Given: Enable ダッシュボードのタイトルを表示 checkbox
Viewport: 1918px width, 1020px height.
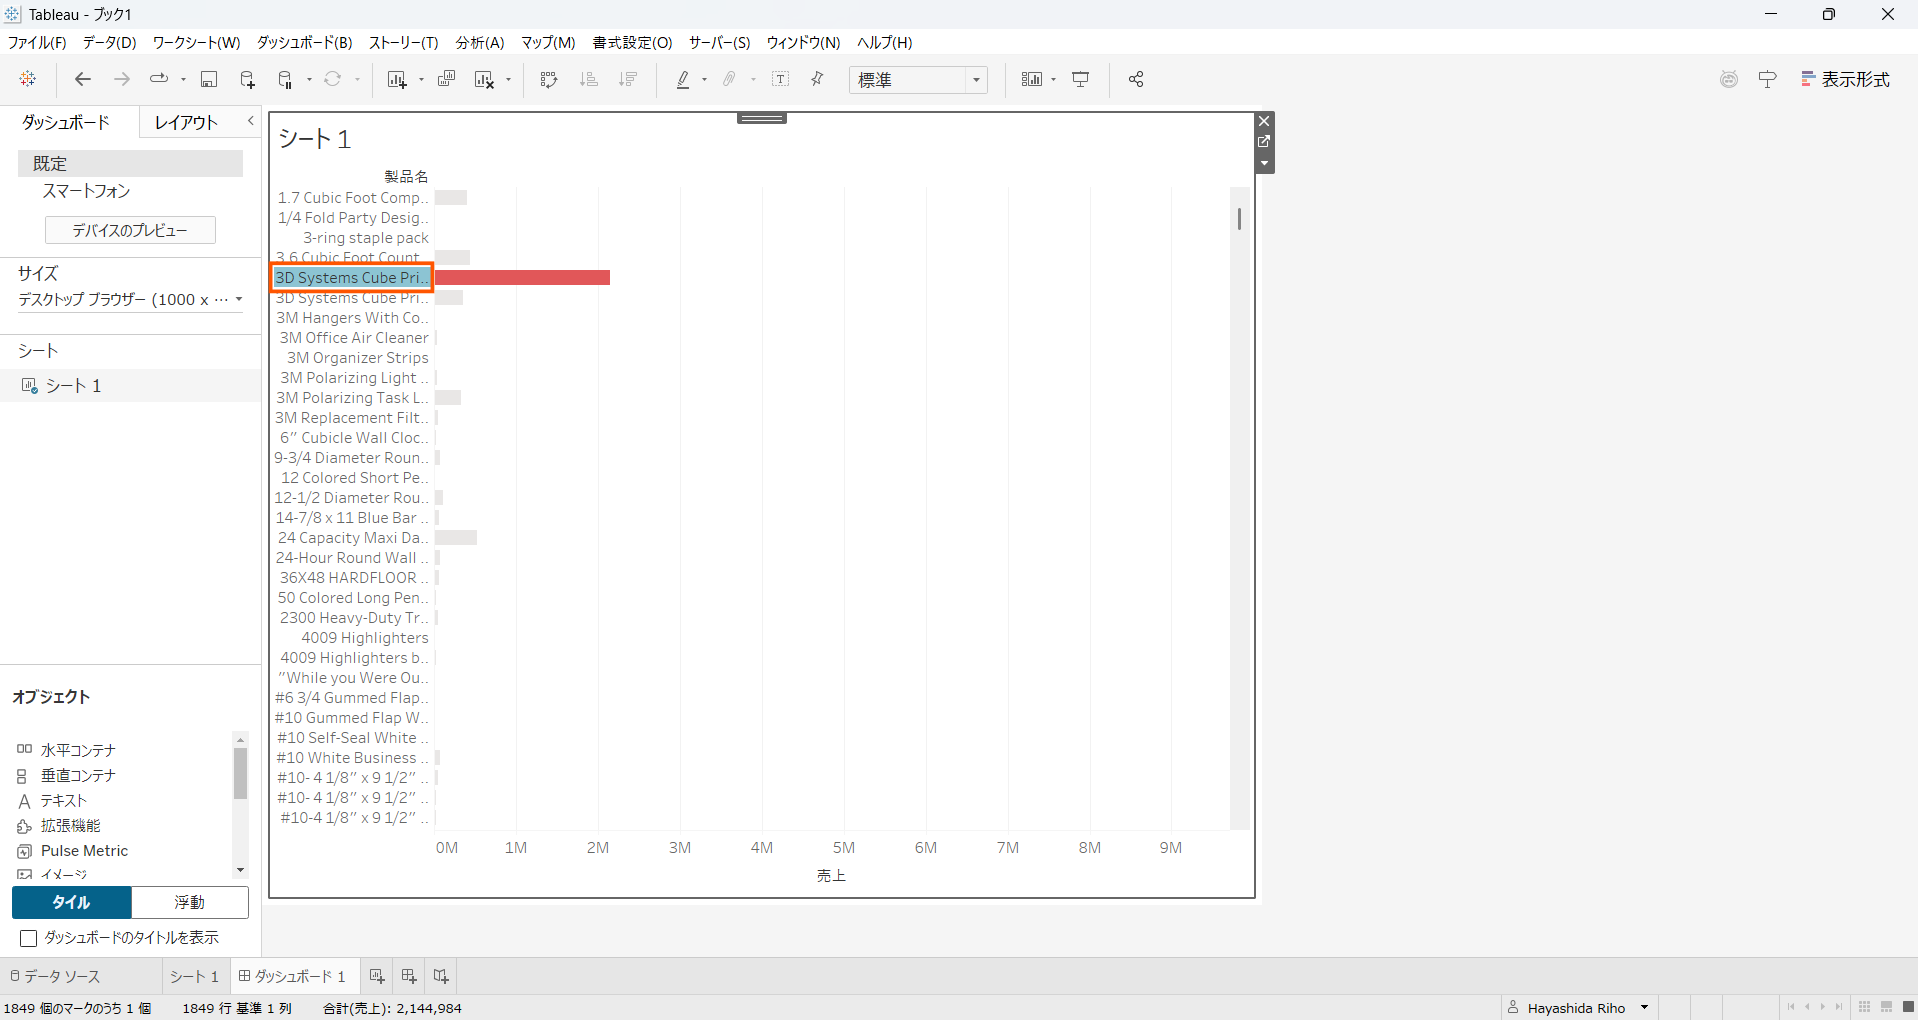Looking at the screenshot, I should pos(29,938).
